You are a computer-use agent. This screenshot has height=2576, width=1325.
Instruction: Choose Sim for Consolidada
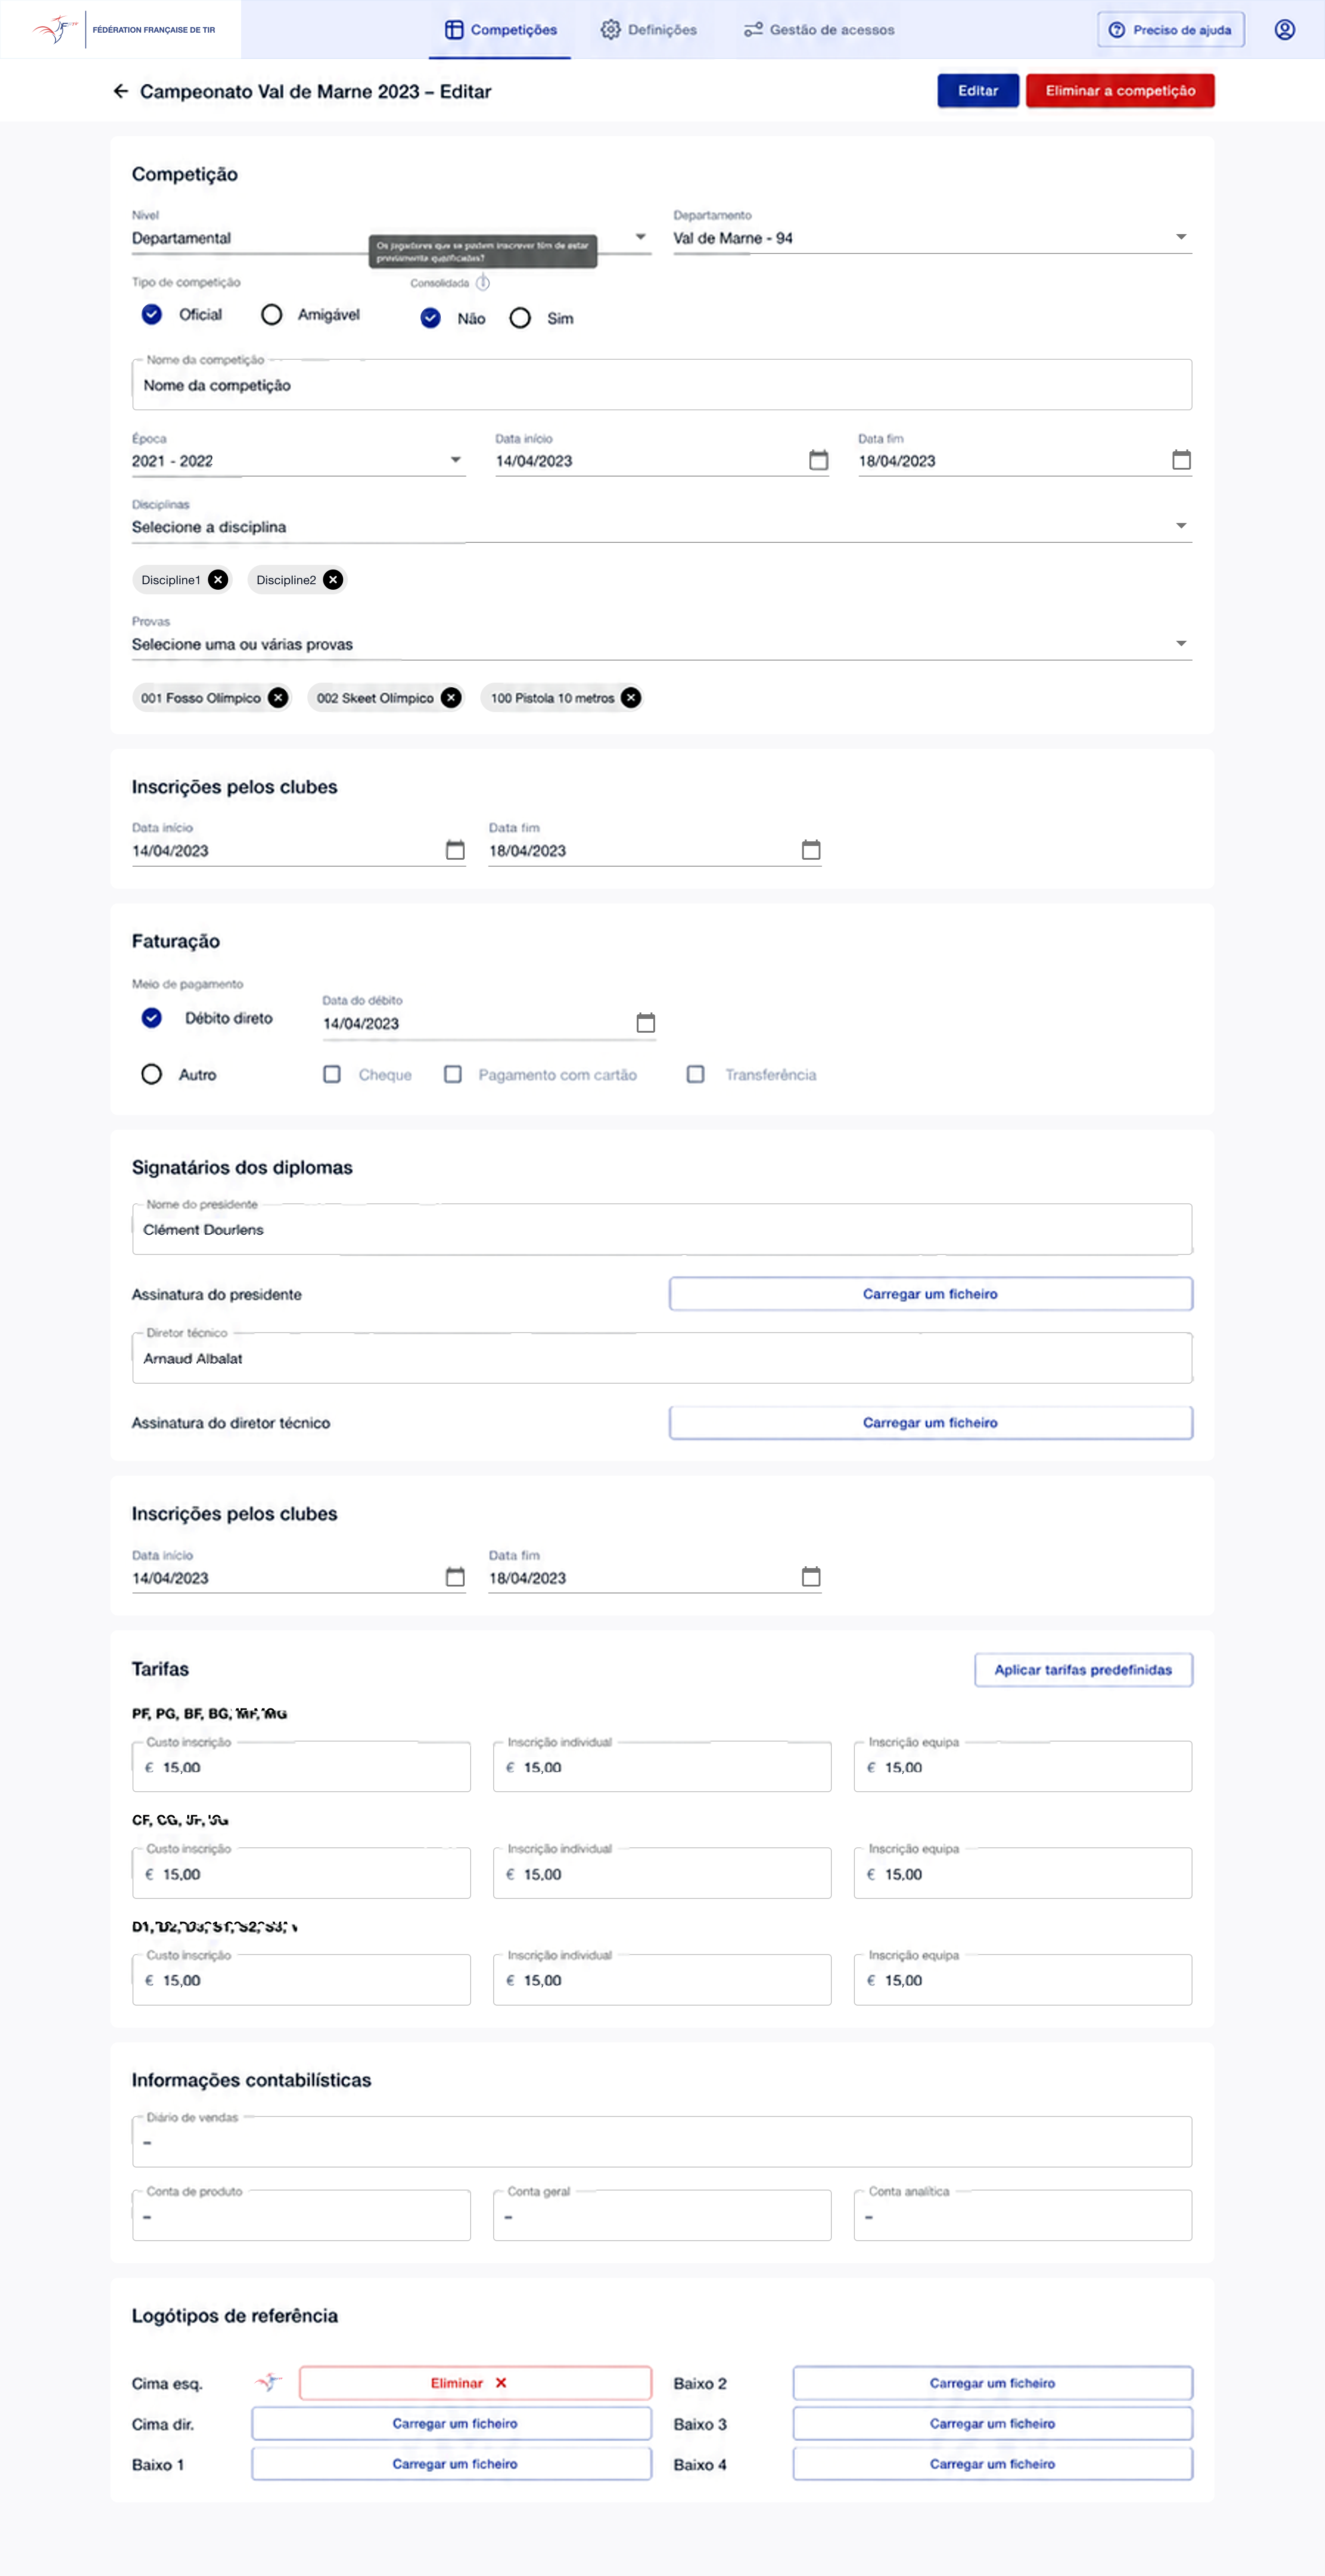520,318
